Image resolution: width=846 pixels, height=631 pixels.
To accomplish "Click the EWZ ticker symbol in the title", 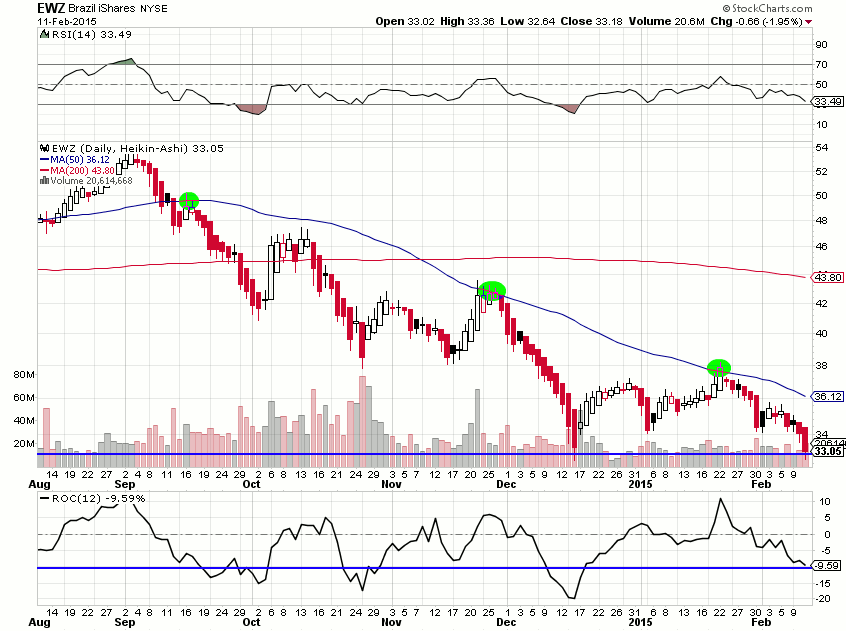I will point(50,8).
